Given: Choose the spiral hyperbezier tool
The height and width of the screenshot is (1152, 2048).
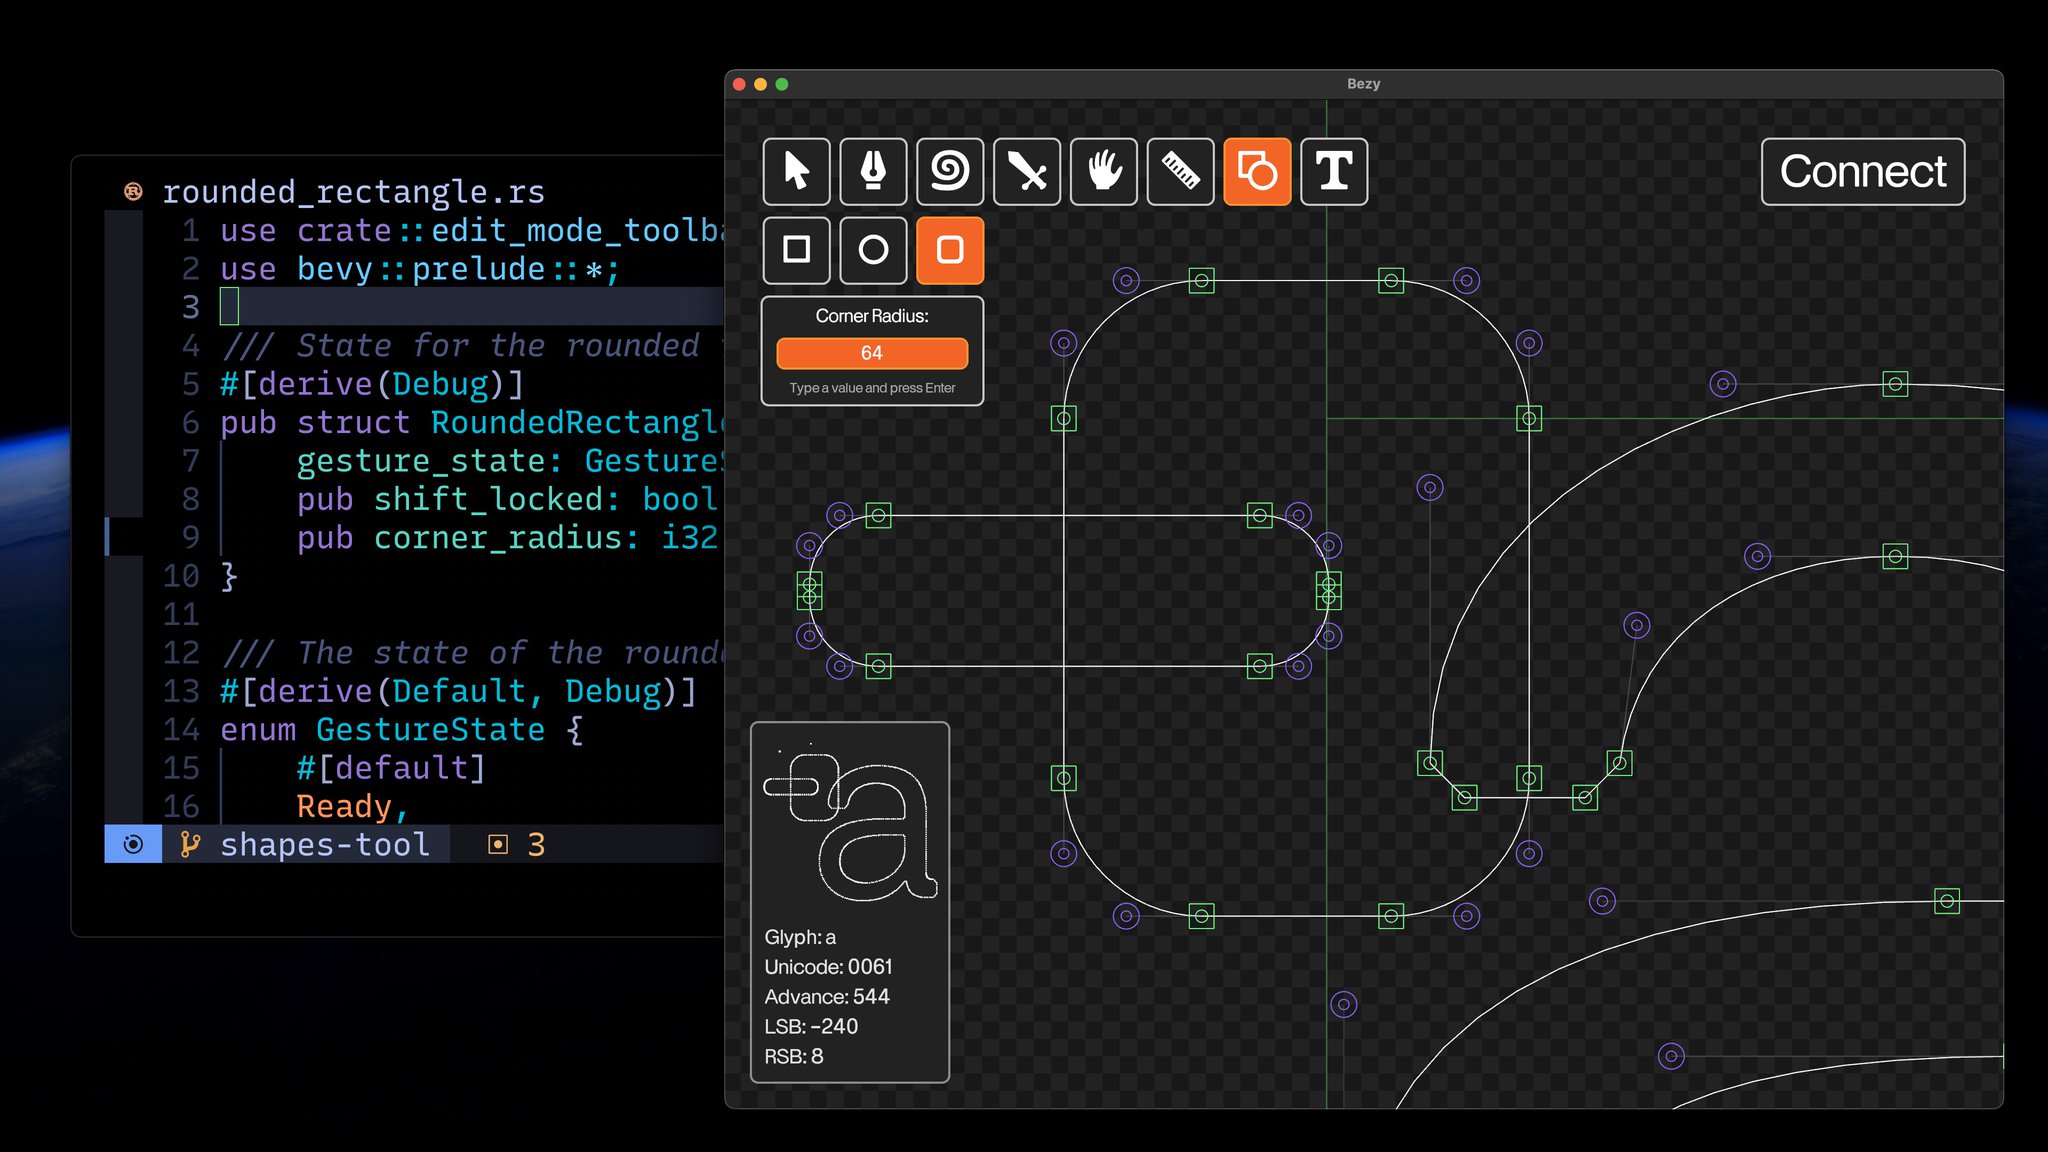Looking at the screenshot, I should click(x=950, y=171).
